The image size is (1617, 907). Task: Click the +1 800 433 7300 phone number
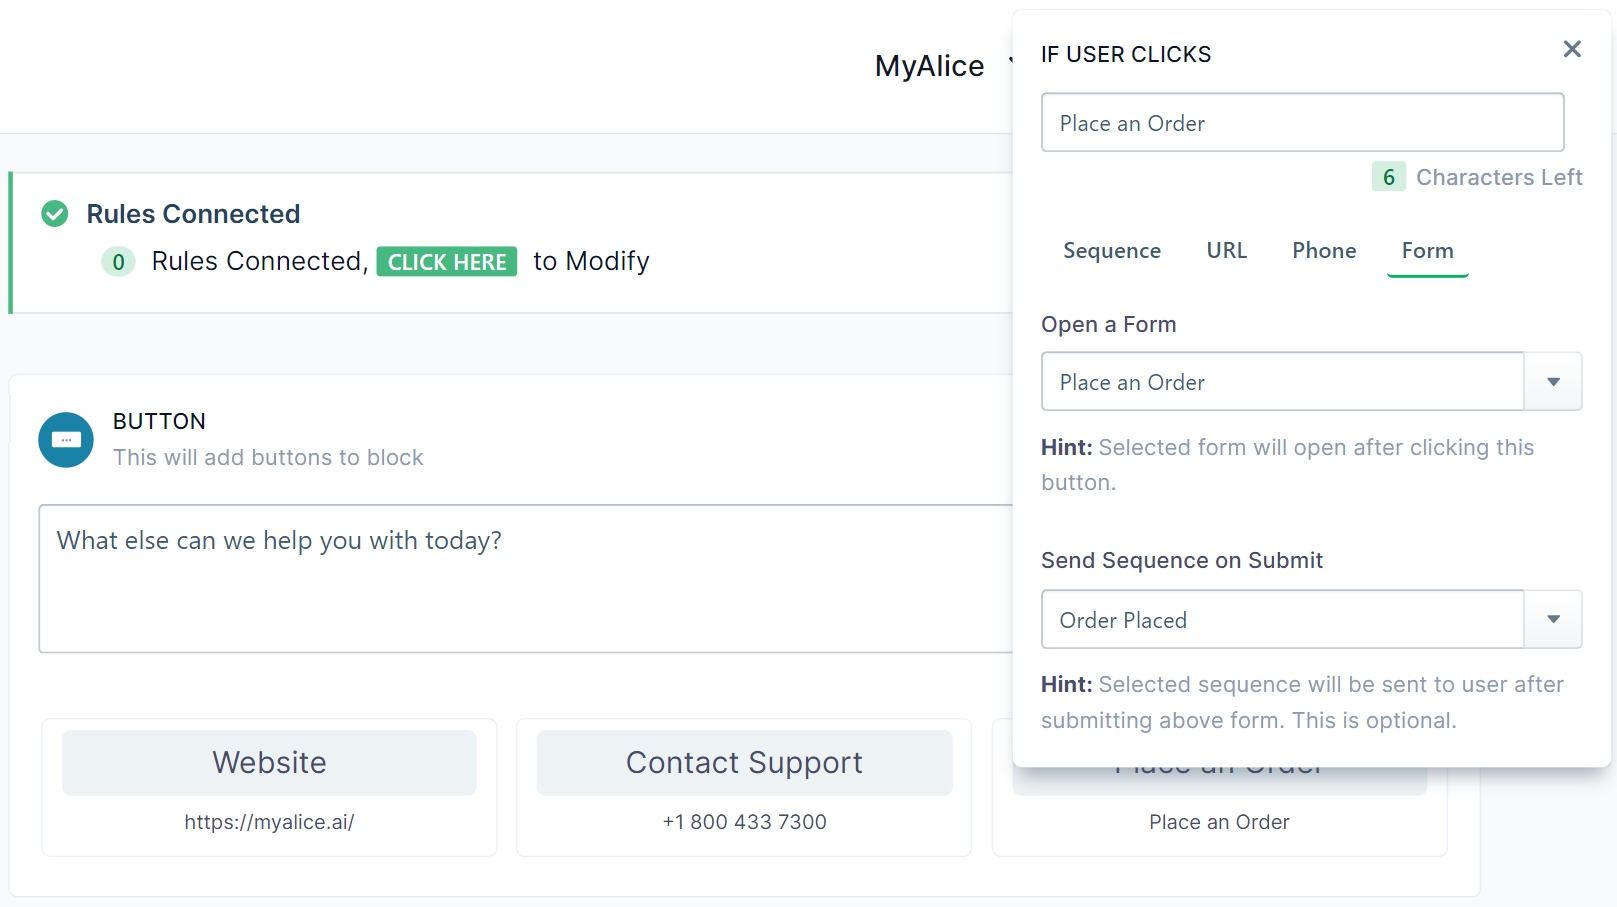click(x=744, y=822)
